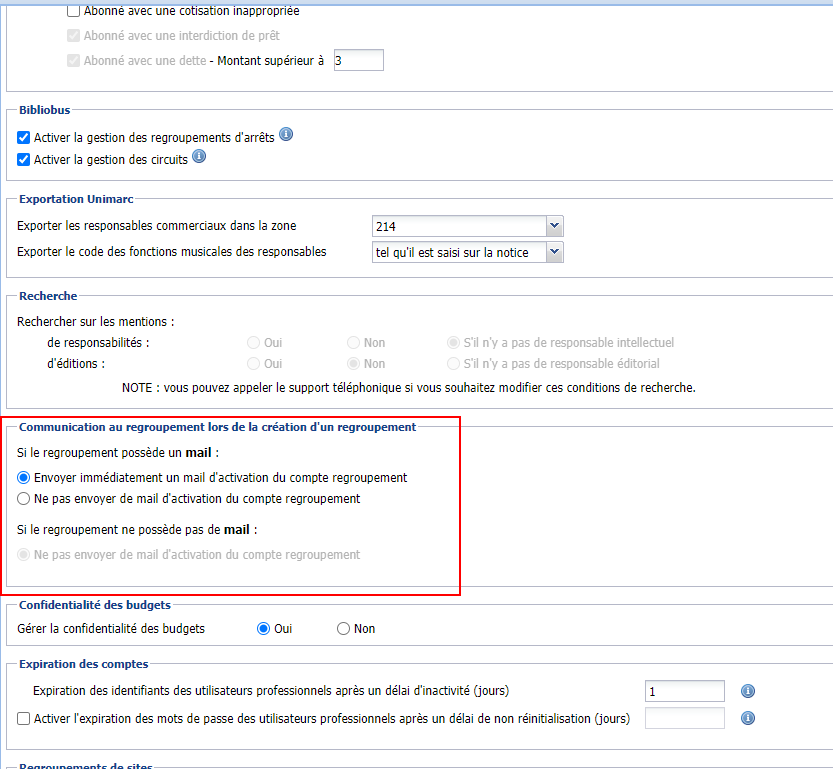Open the info tooltip next to regroupements d'arrêts
The width and height of the screenshot is (833, 769).
(x=286, y=135)
